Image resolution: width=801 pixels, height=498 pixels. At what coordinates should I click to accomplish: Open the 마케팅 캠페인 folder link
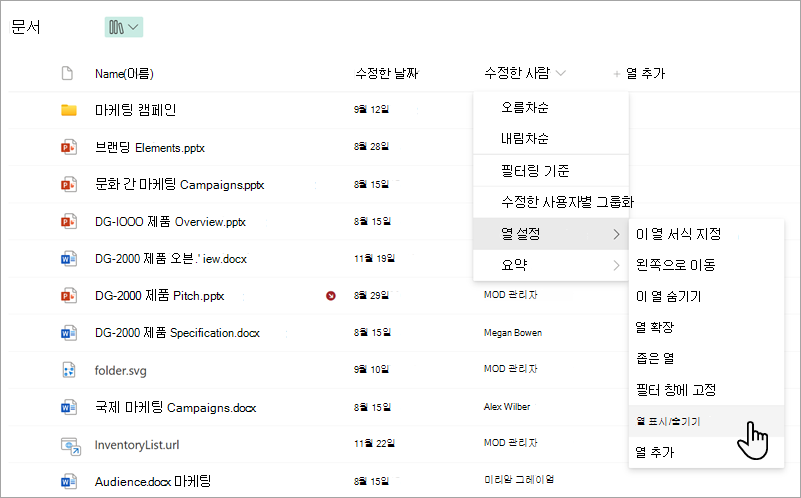click(135, 110)
